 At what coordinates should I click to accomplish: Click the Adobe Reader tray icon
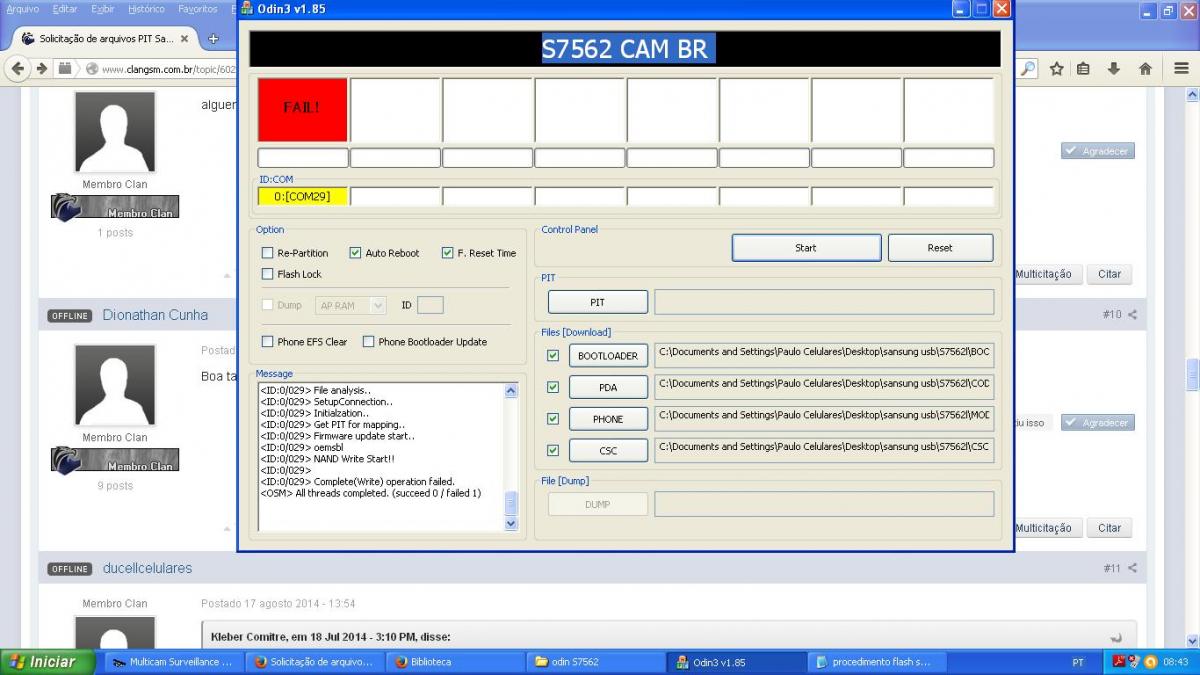1119,661
